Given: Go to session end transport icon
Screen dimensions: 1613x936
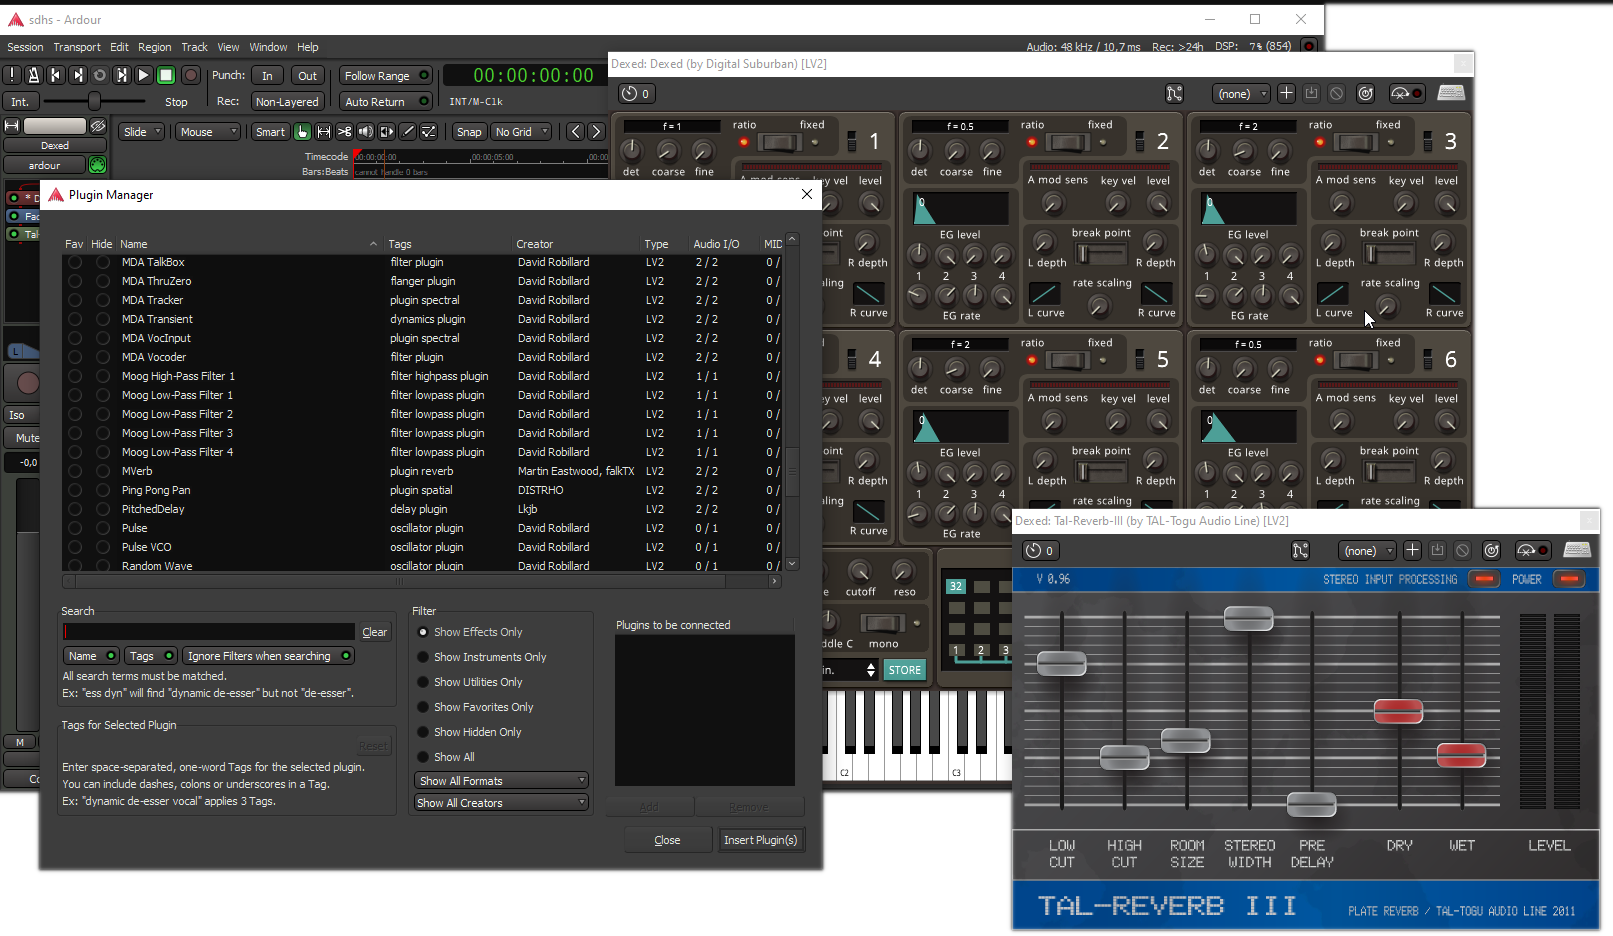Looking at the screenshot, I should 78,75.
